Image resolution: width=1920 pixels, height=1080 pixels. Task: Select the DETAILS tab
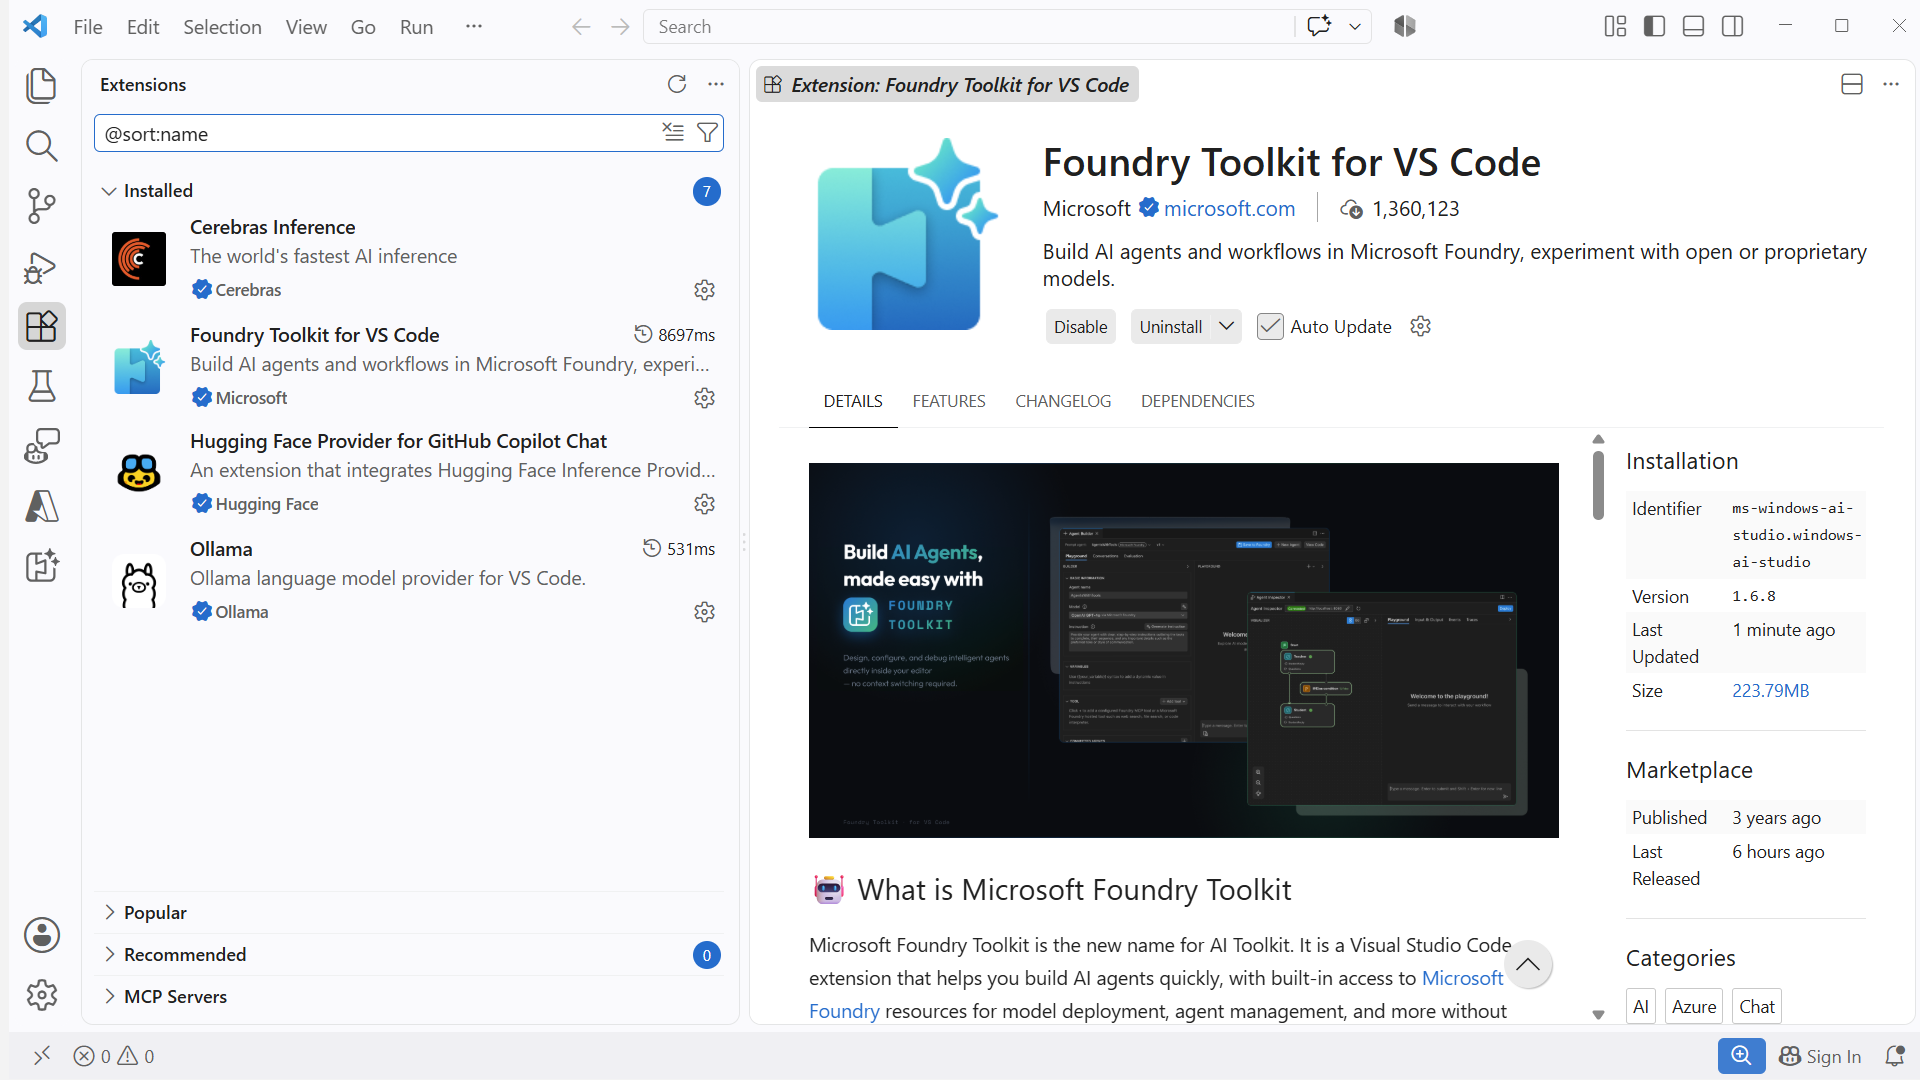(x=853, y=401)
